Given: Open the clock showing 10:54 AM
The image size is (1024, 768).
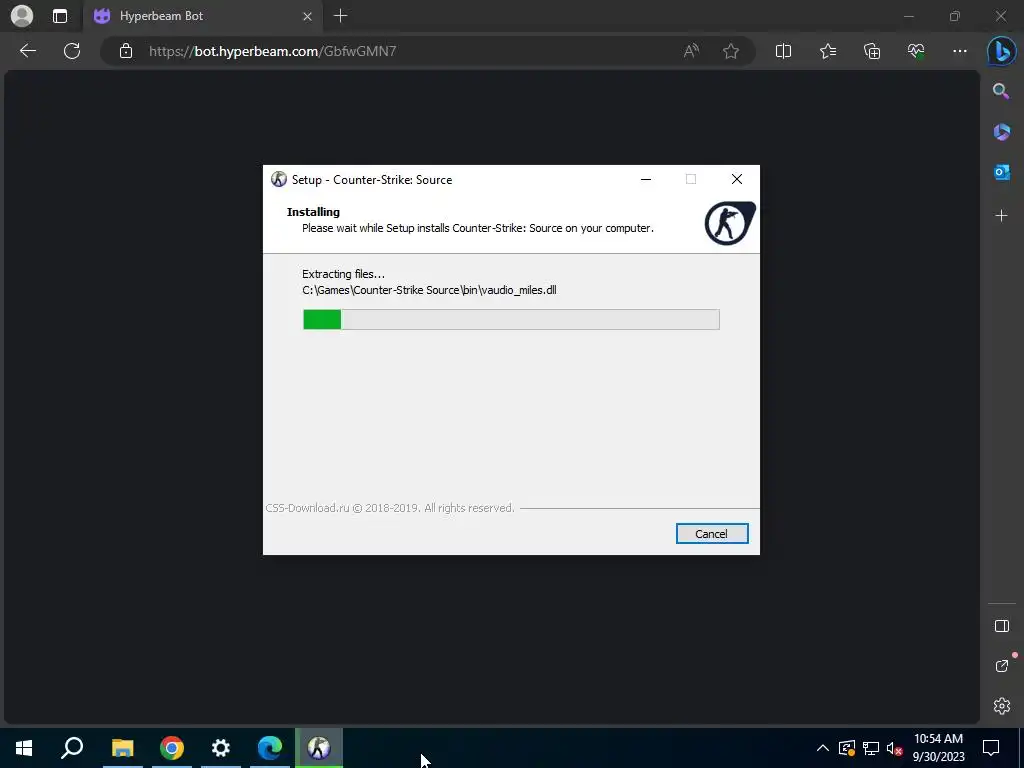Looking at the screenshot, I should click(938, 748).
